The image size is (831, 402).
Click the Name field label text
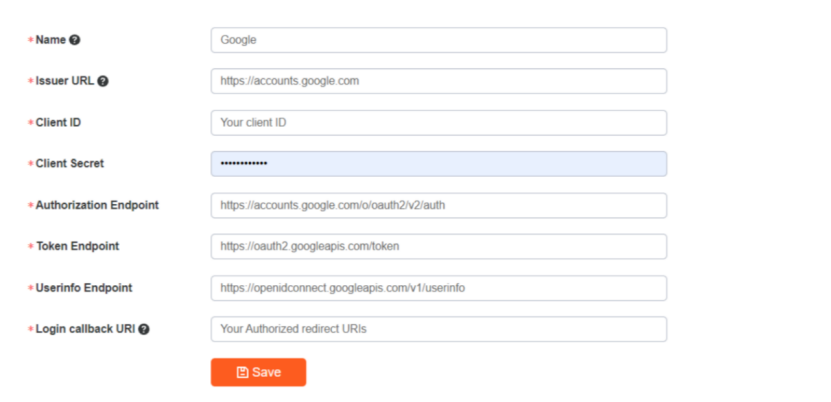[50, 40]
